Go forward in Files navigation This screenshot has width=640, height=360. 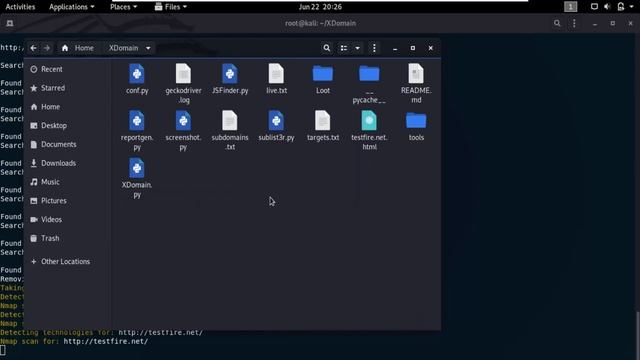coord(47,48)
